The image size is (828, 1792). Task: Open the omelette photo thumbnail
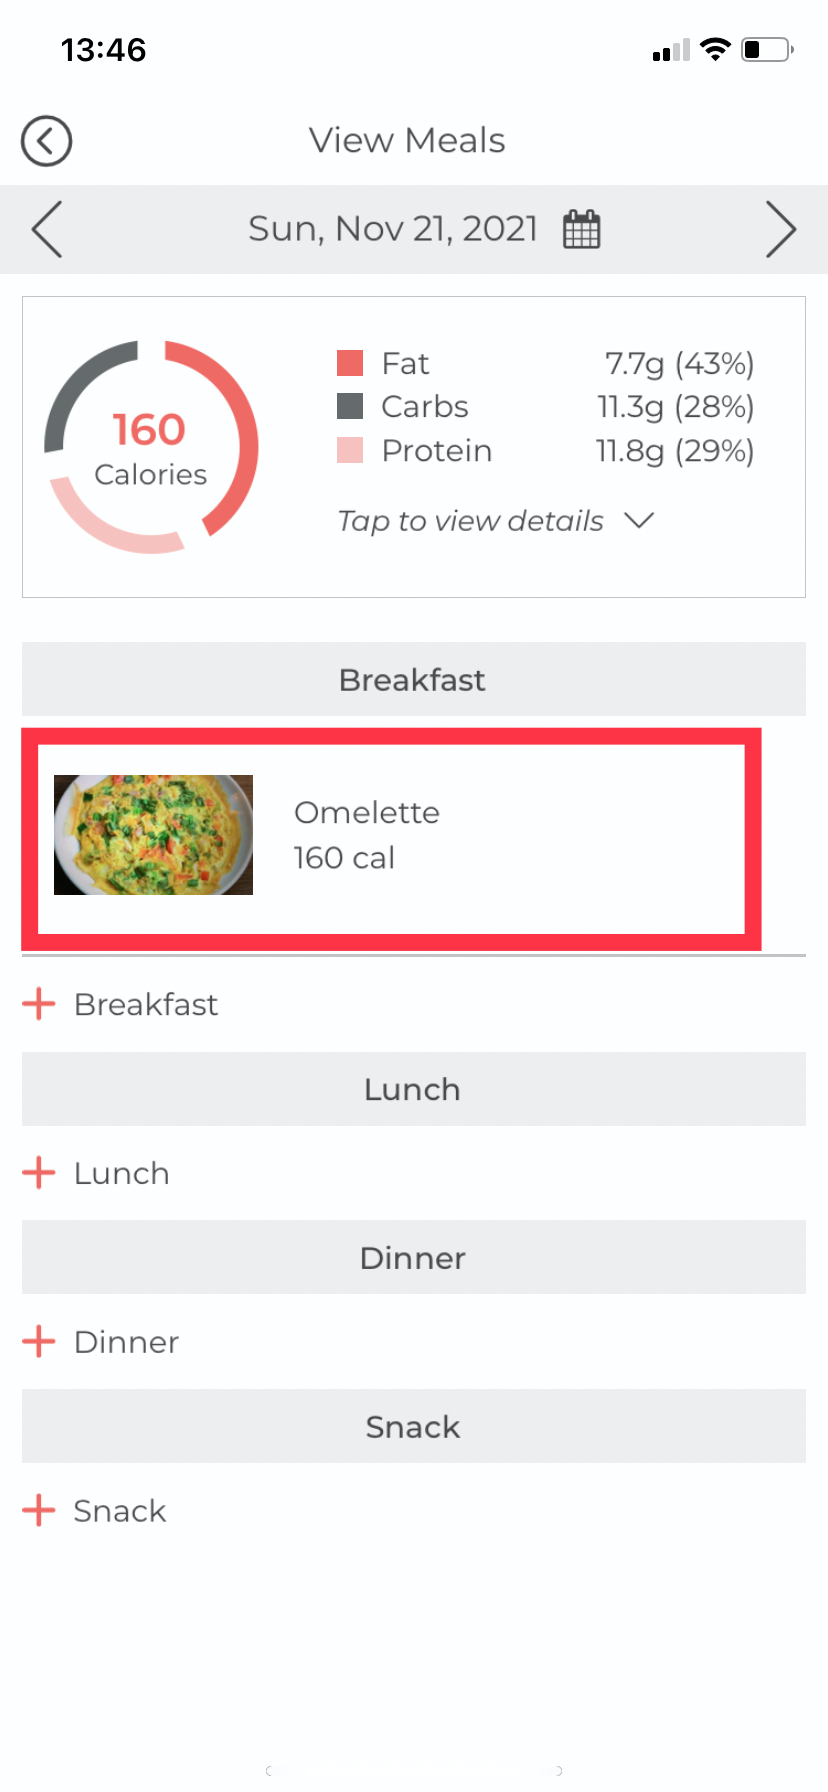[153, 835]
